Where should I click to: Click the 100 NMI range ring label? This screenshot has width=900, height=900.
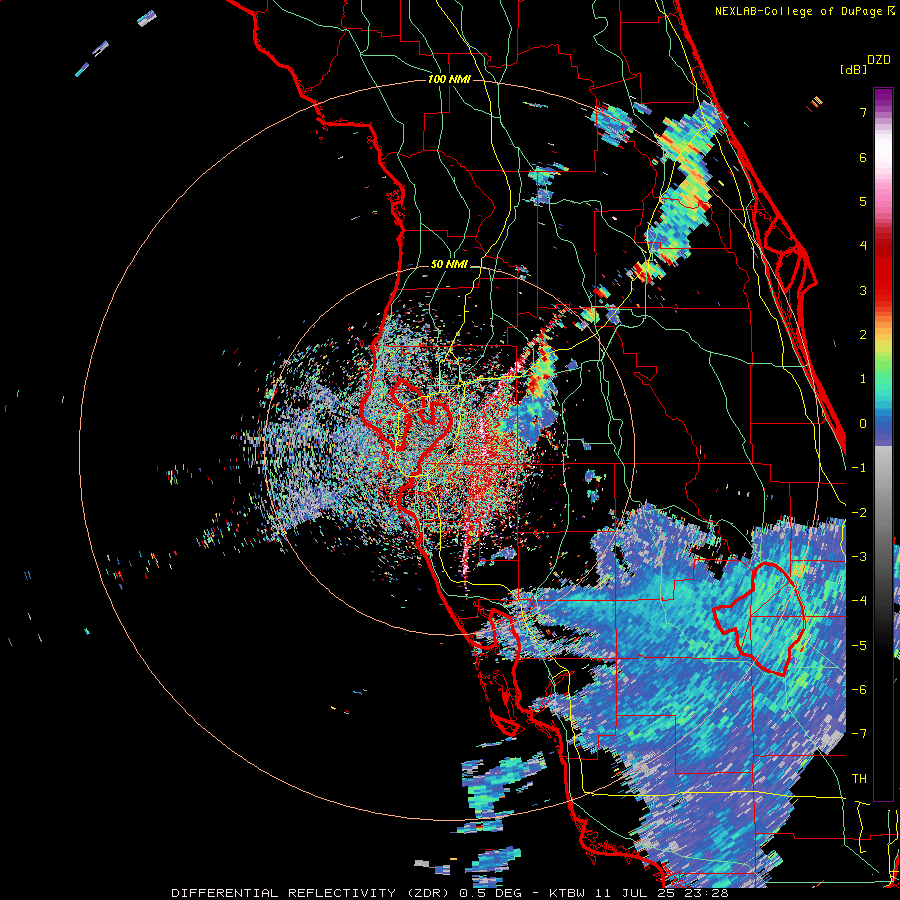tap(449, 79)
